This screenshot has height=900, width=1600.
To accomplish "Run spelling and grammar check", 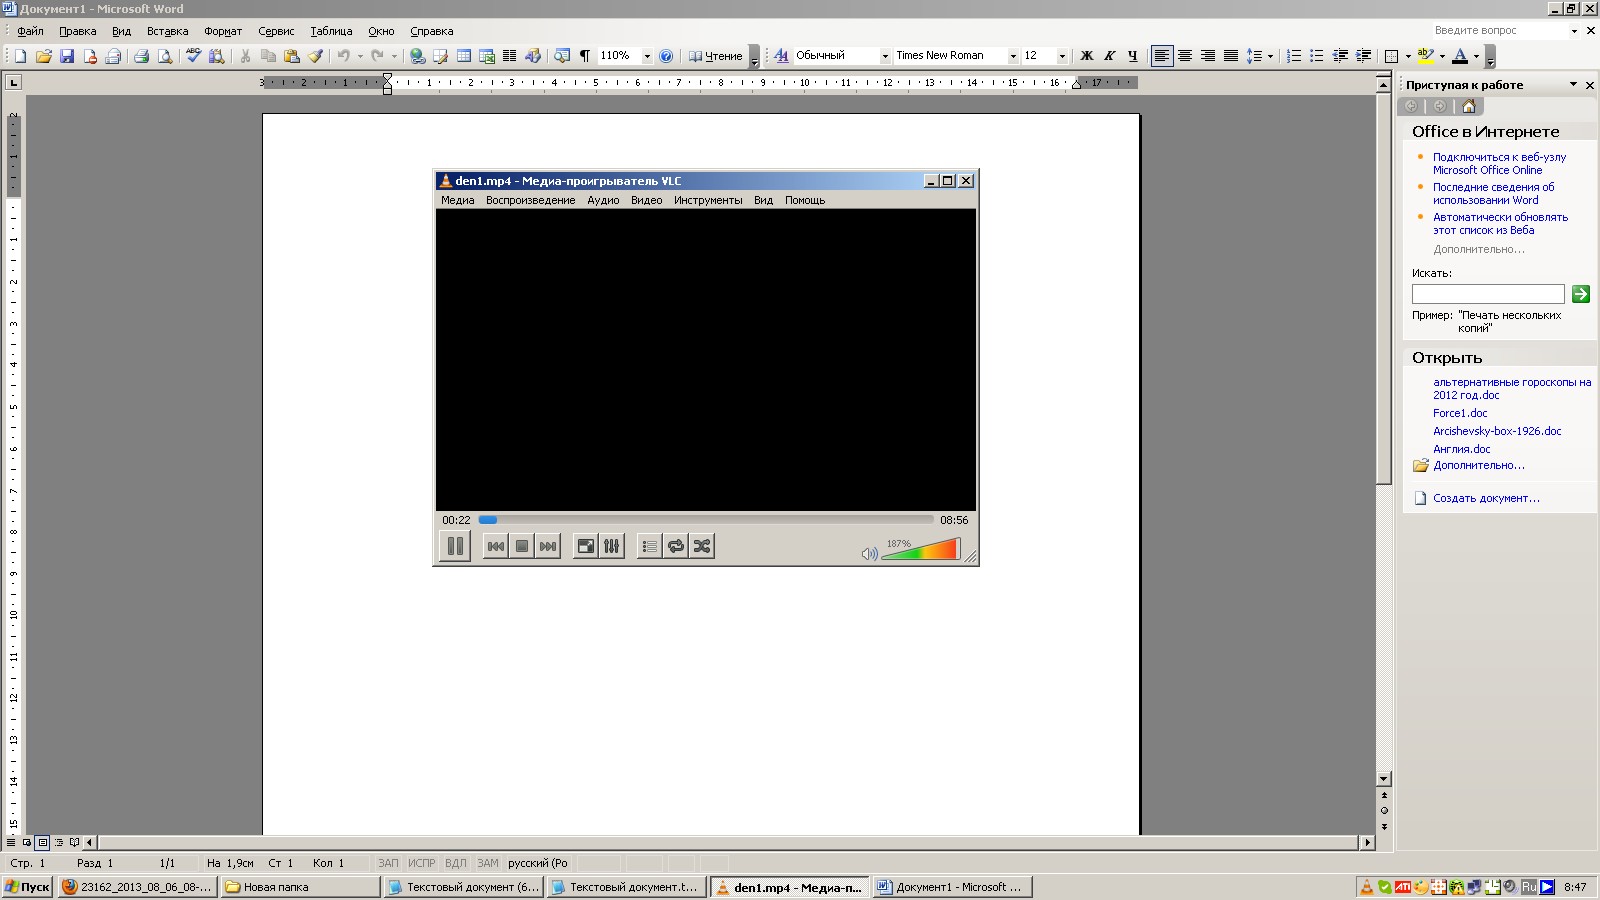I will tap(193, 56).
